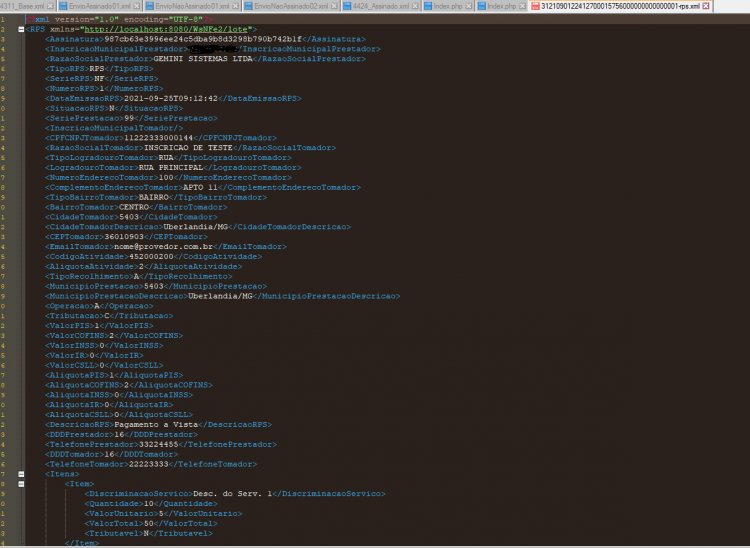750x548 pixels.
Task: Close the EnvioAssinado01.xml tab
Action: pos(137,6)
